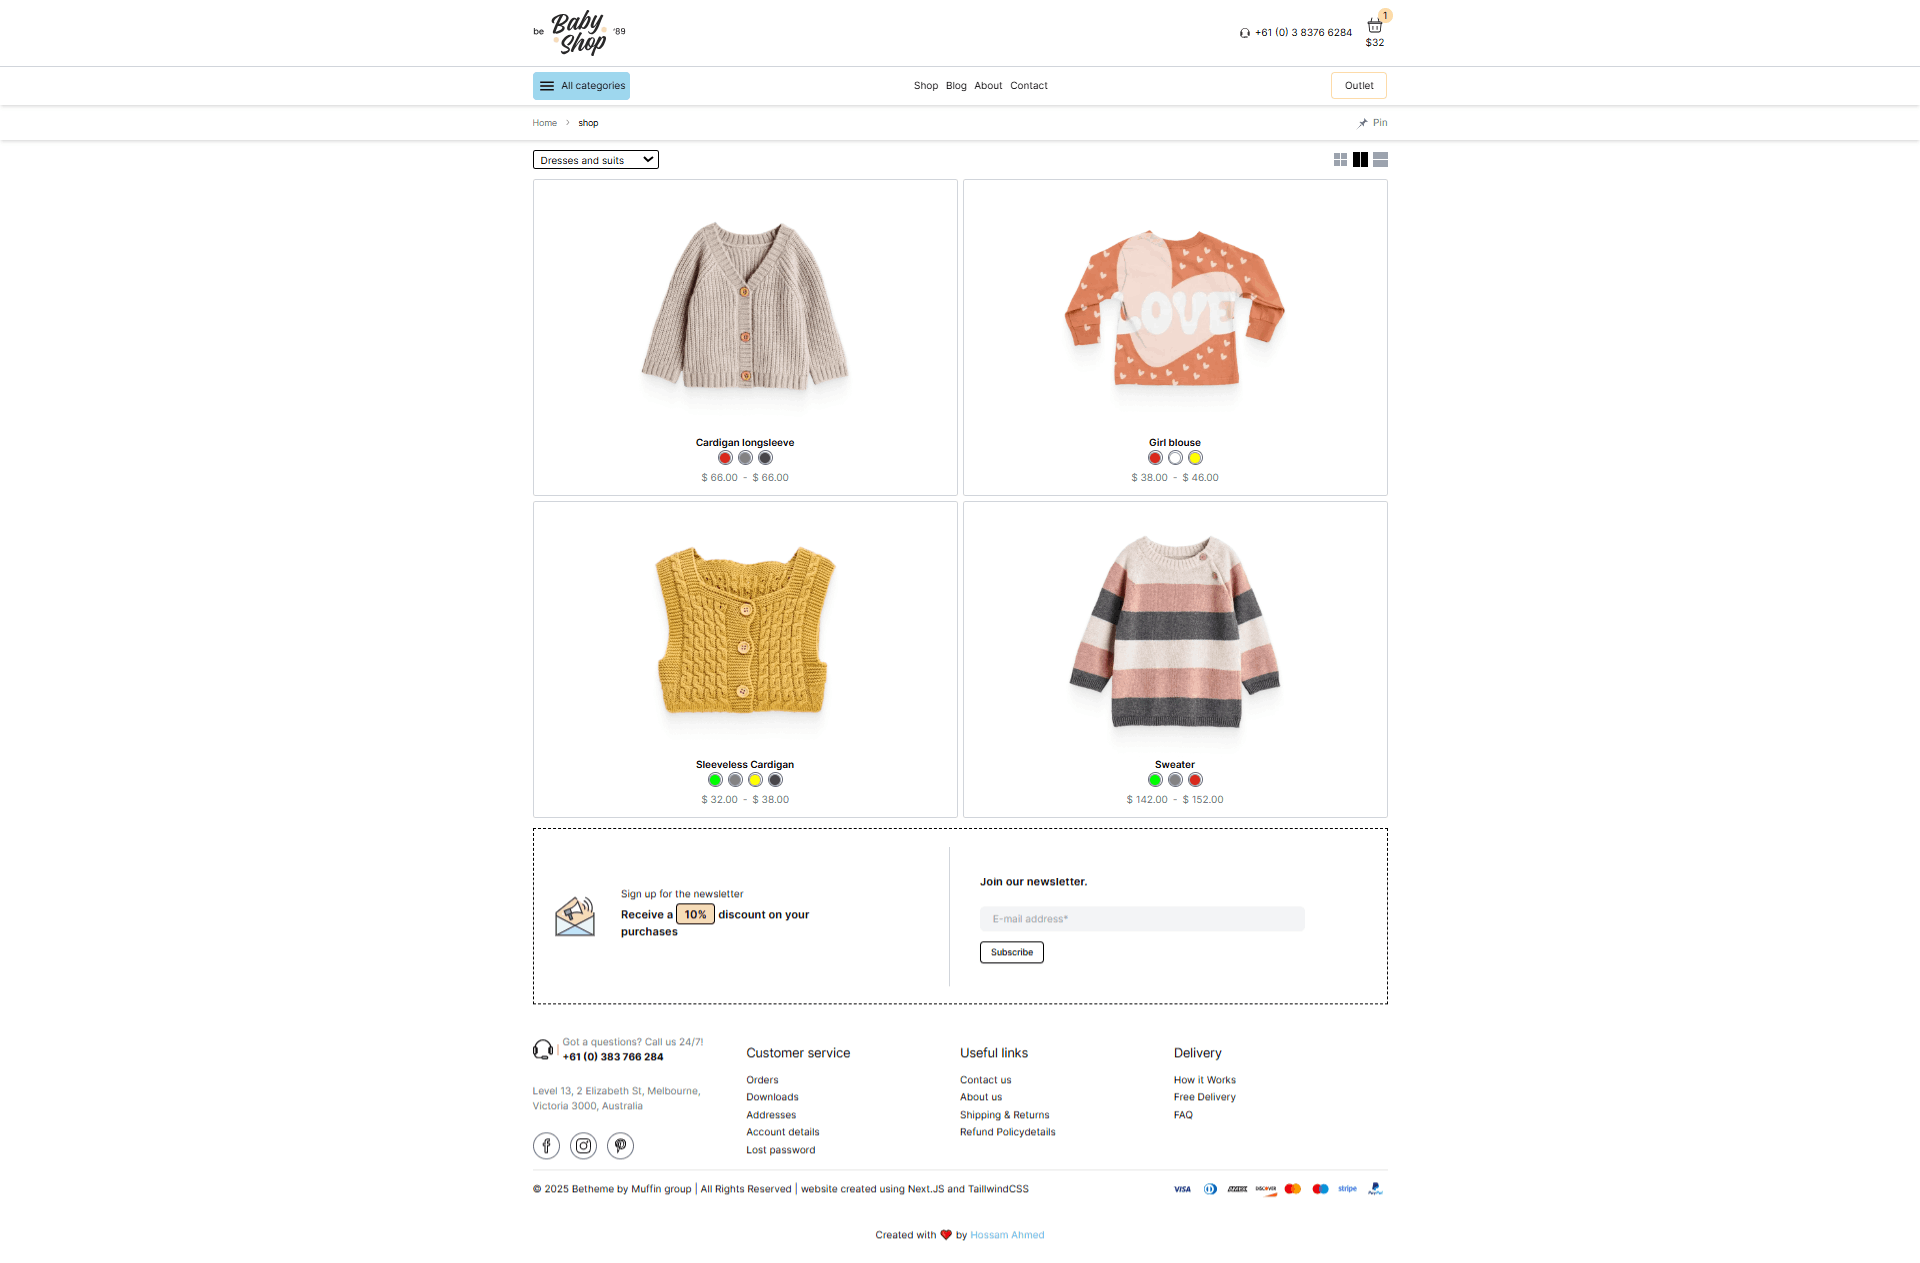Choose the yellow color option for Girl blouse

click(1195, 458)
